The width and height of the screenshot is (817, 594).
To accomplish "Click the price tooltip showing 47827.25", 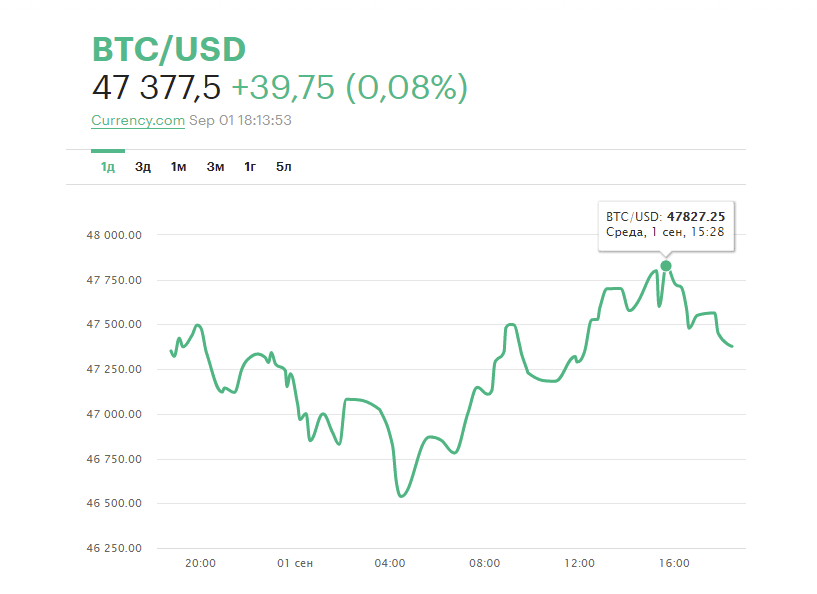I will 667,226.
